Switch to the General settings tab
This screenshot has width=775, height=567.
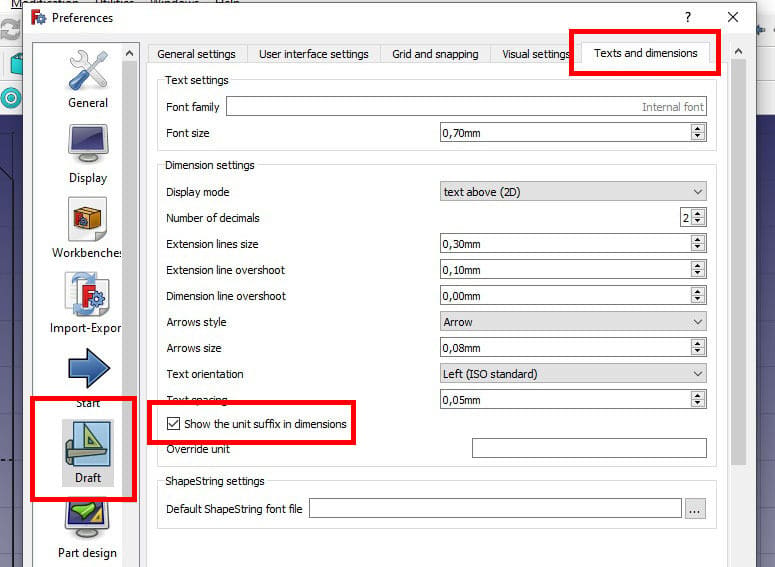click(x=196, y=54)
